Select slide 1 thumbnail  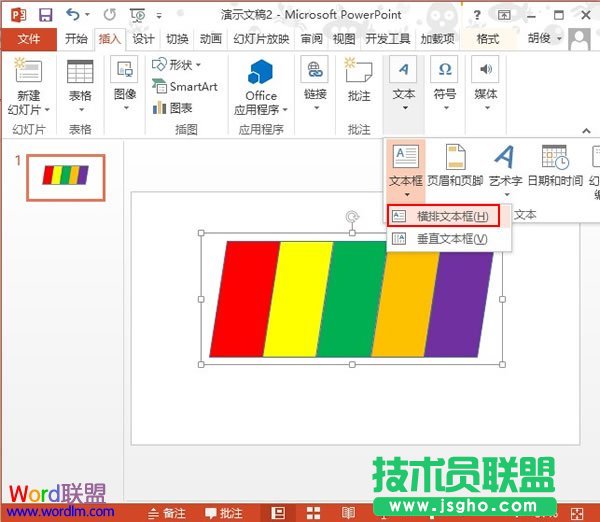coord(66,177)
